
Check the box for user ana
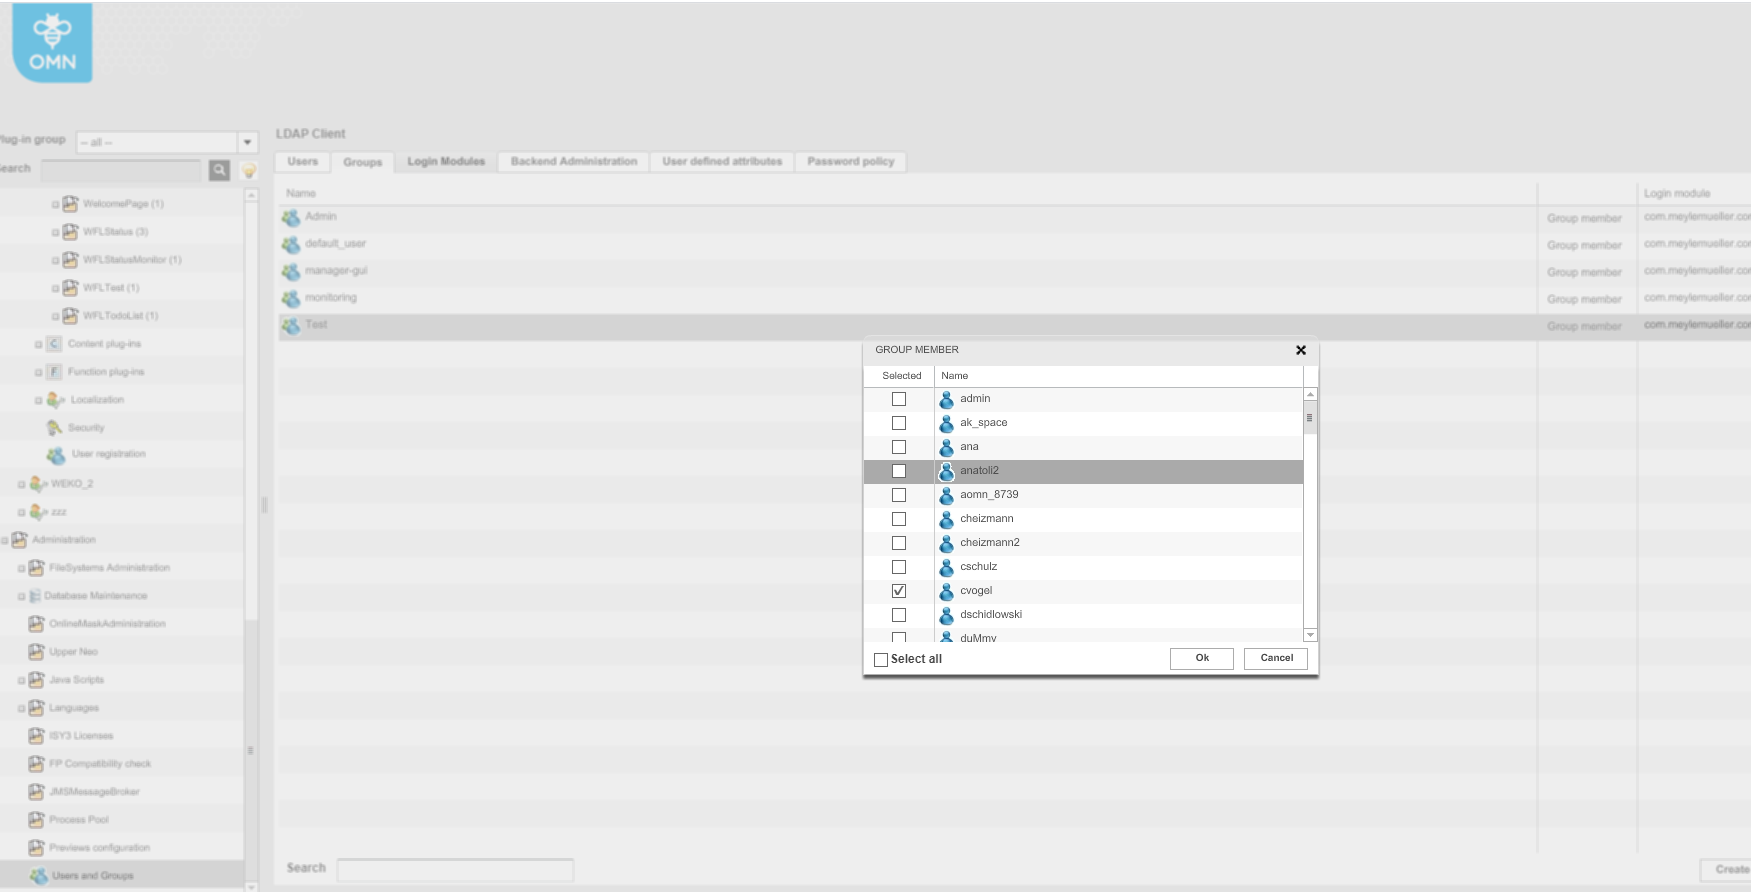(x=899, y=447)
